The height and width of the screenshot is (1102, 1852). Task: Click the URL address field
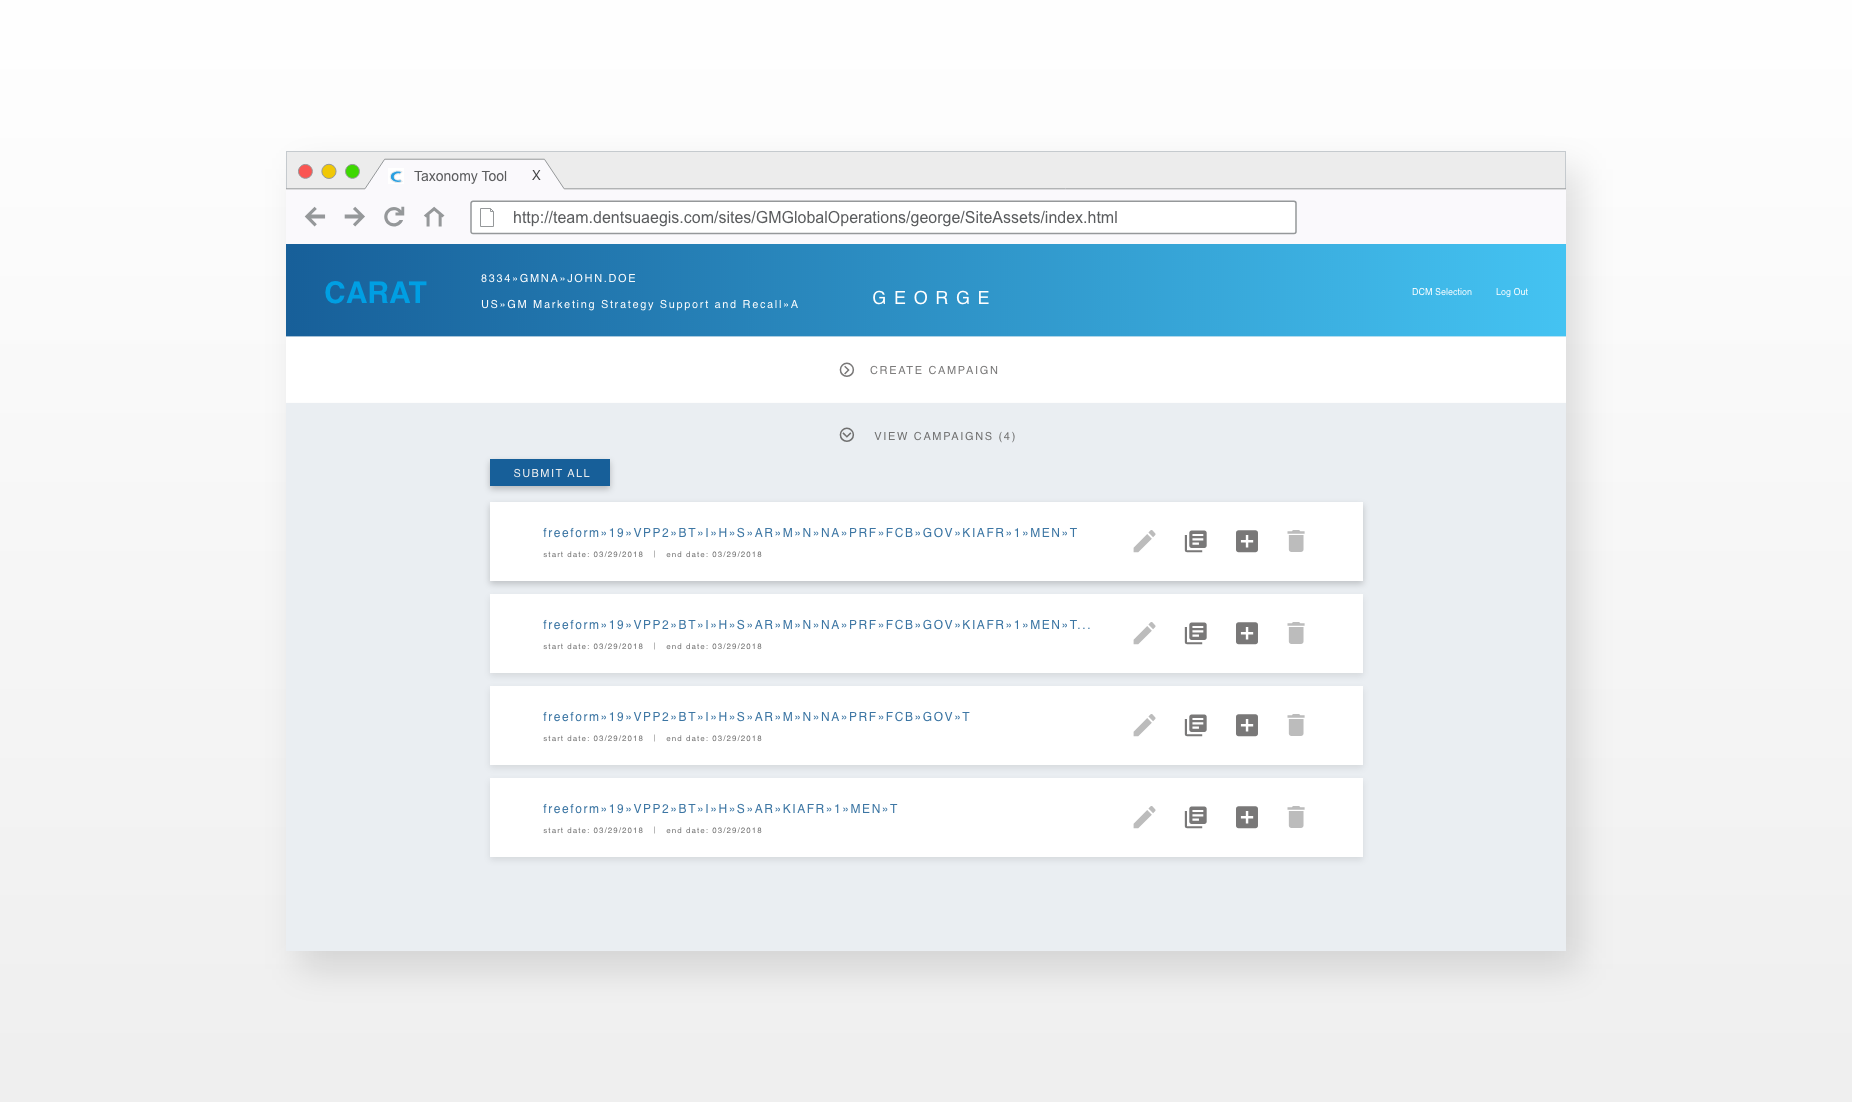click(x=883, y=217)
